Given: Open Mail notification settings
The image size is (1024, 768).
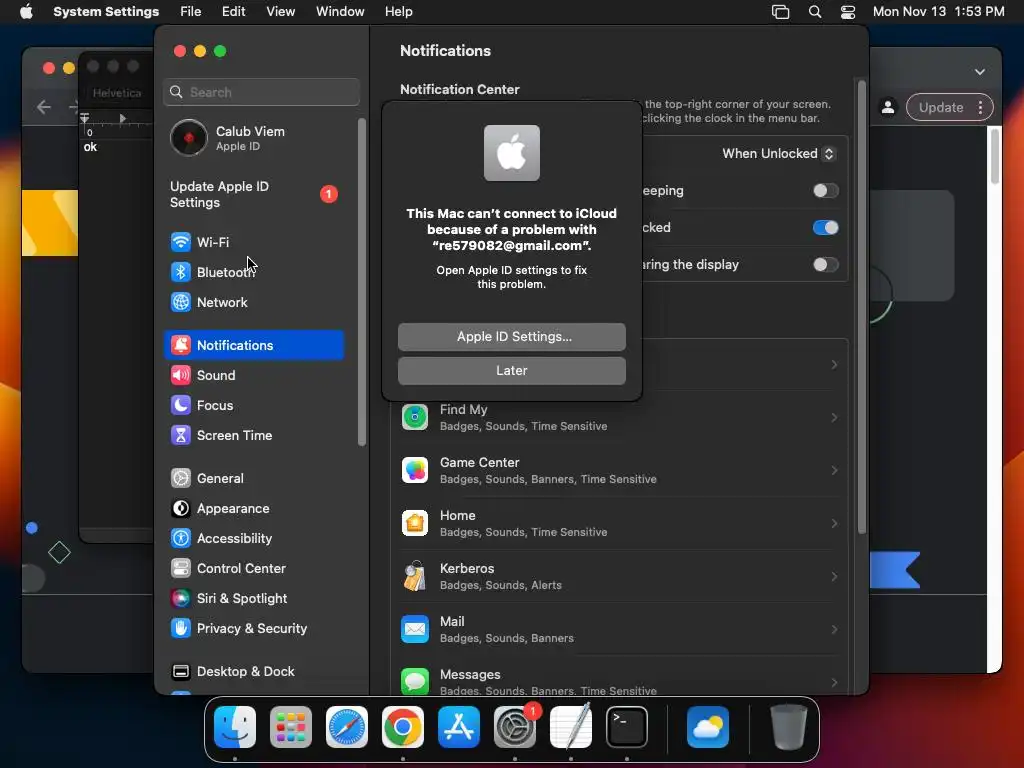Looking at the screenshot, I should coord(619,629).
